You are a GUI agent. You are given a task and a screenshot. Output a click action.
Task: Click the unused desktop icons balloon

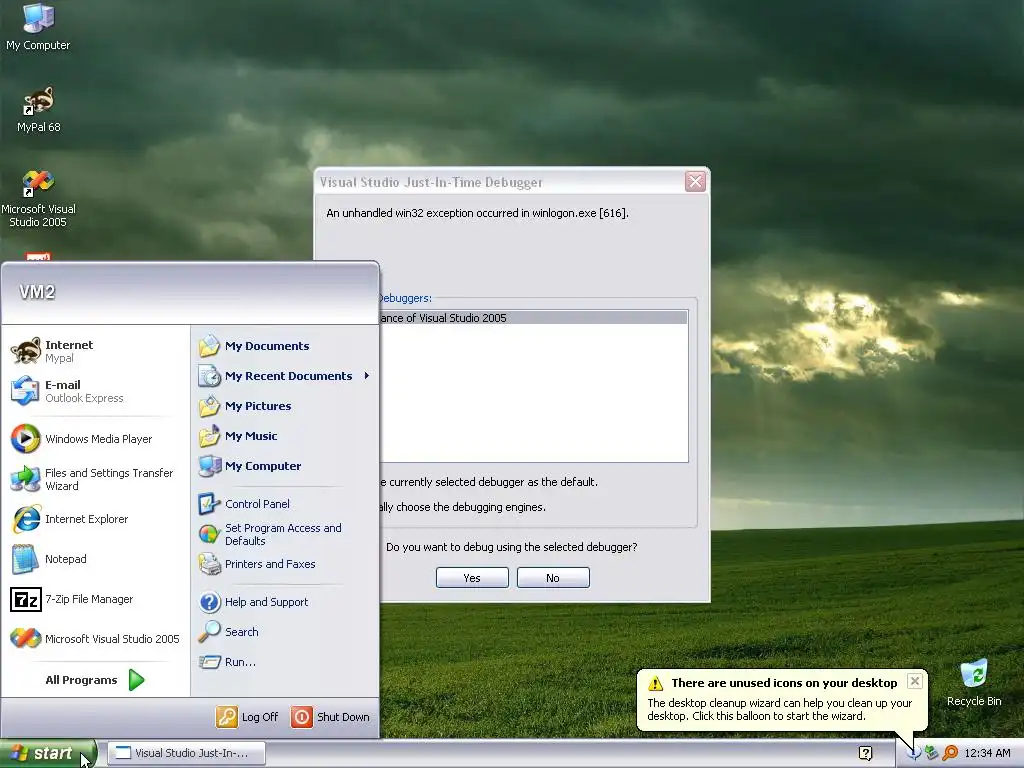coord(782,699)
